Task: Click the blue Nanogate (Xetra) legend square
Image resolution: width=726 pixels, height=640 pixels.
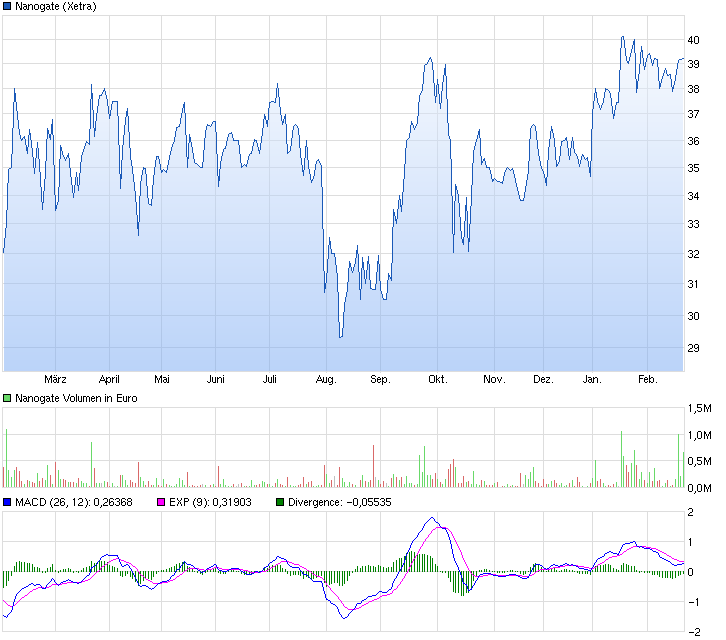Action: click(7, 6)
